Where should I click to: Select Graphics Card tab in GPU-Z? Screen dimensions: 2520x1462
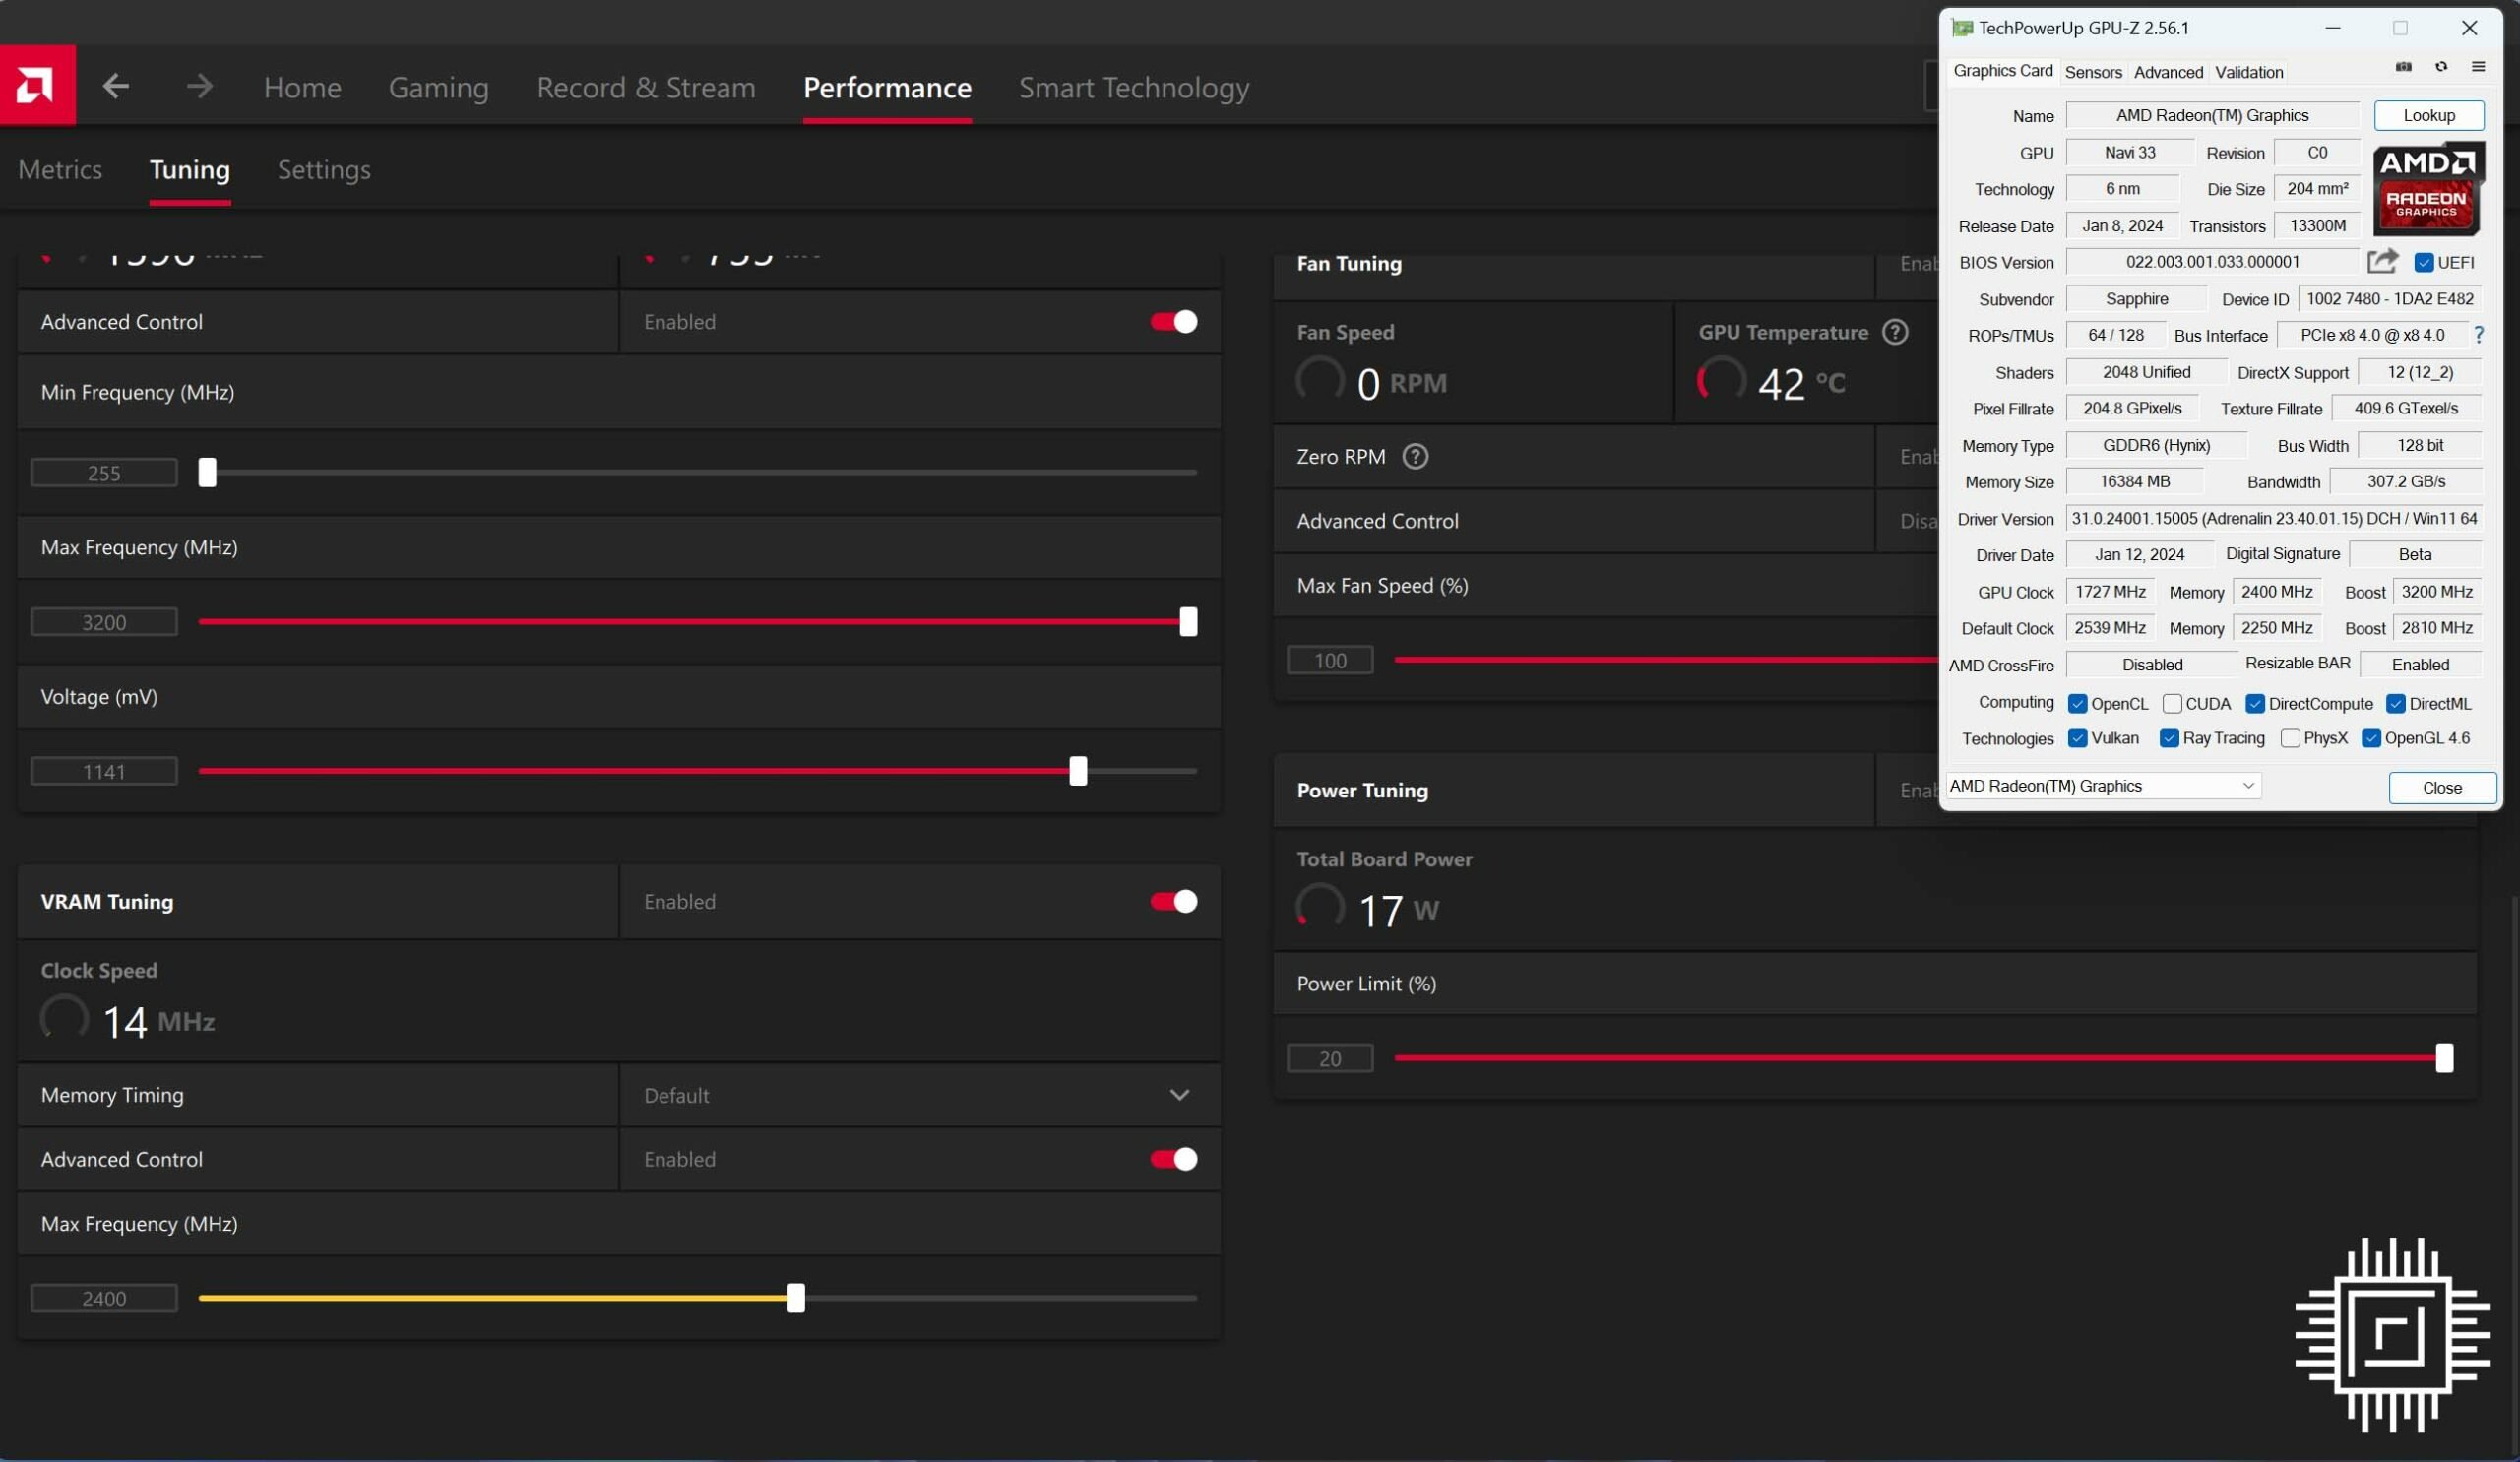[x=2003, y=71]
